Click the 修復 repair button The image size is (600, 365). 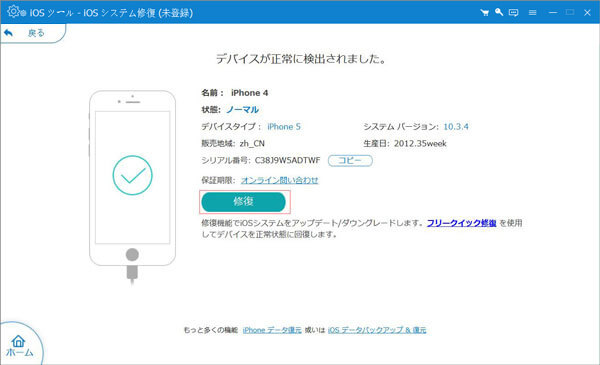point(243,202)
